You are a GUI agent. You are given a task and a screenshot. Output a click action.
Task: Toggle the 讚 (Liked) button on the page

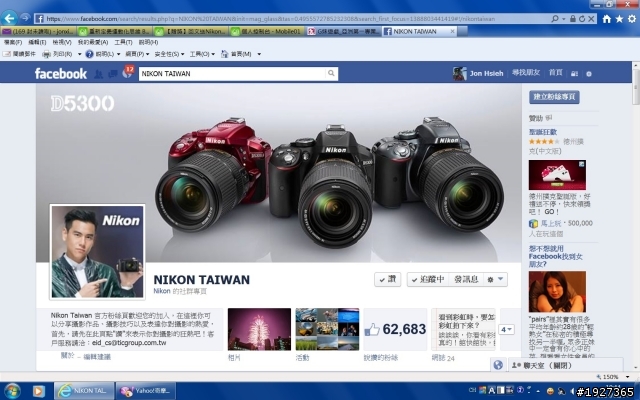click(x=387, y=279)
